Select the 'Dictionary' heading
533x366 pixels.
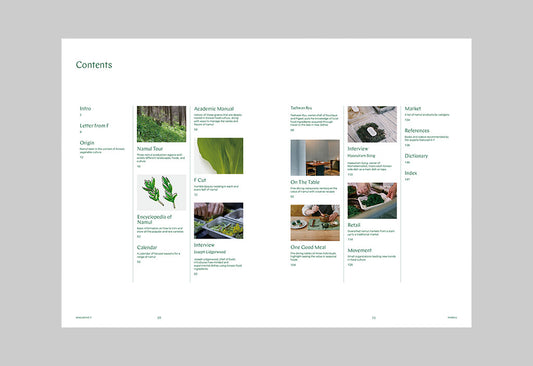pos(416,156)
